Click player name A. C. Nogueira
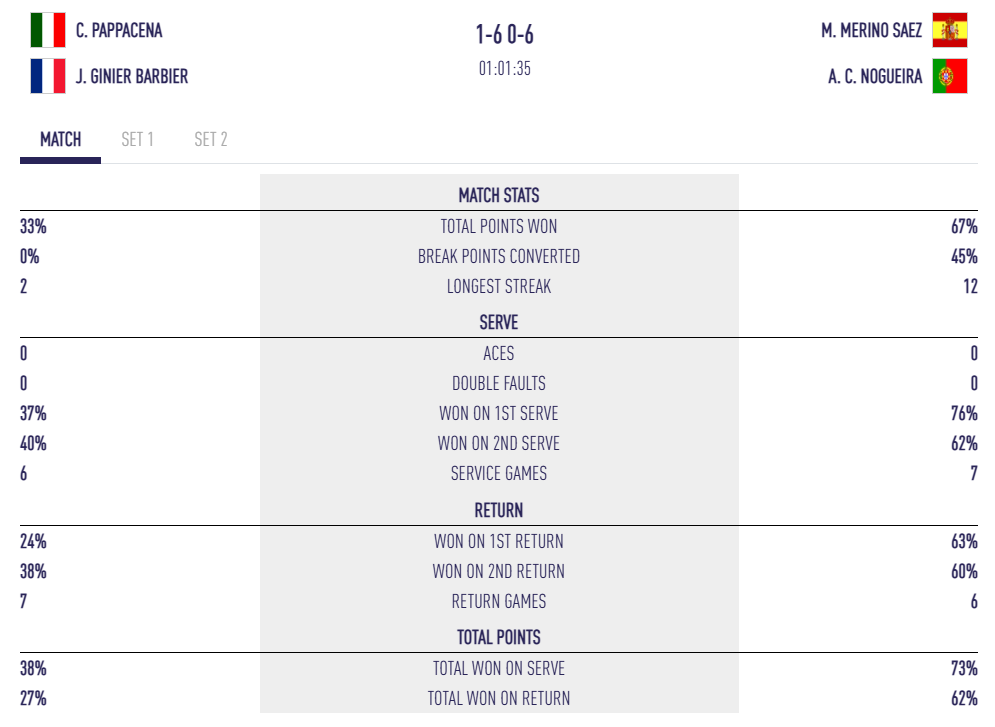The height and width of the screenshot is (727, 995). point(875,76)
